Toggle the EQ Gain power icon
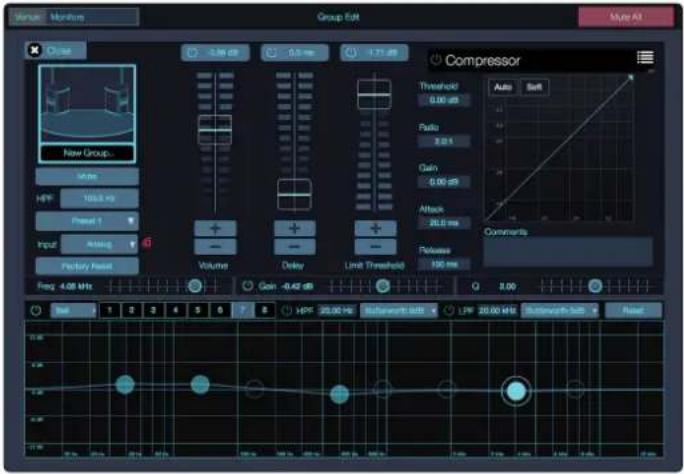 (x=248, y=286)
